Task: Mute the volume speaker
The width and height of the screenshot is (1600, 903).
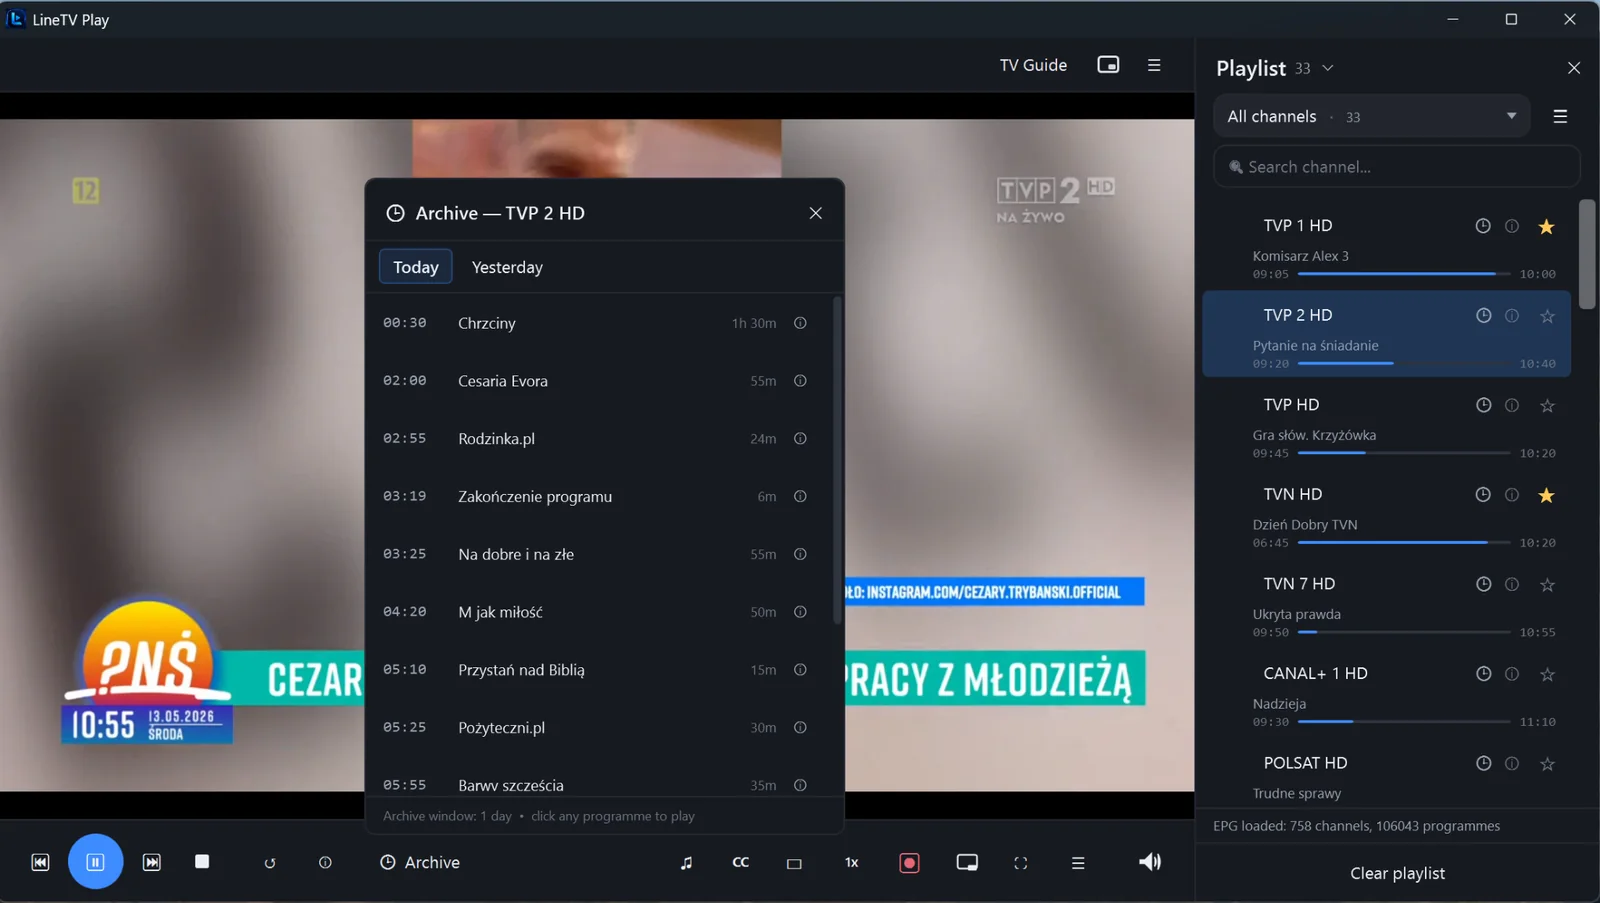Action: 1150,861
